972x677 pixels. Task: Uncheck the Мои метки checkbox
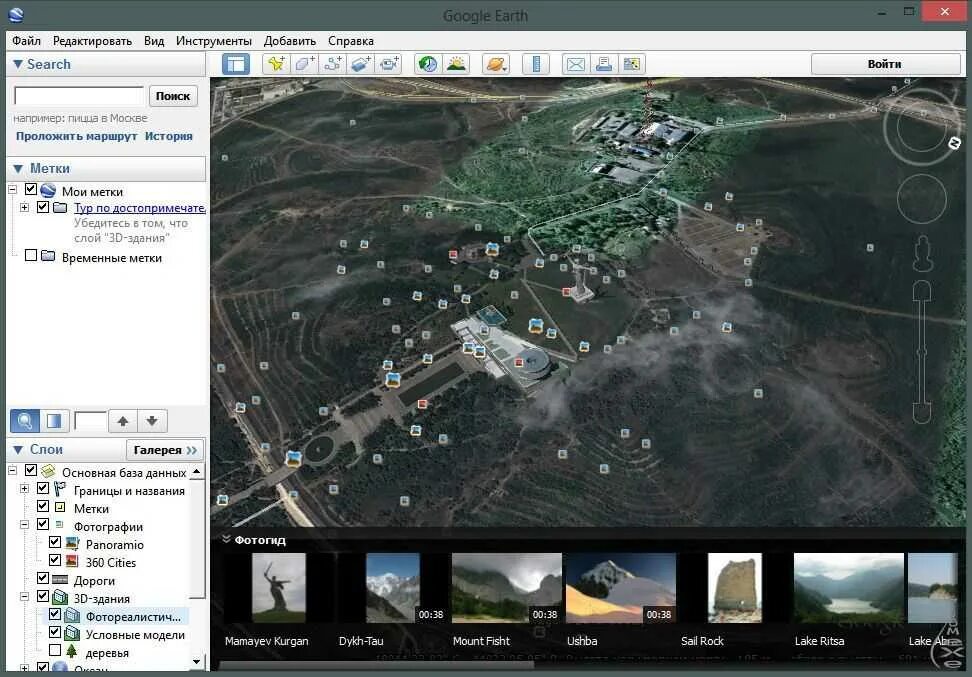click(31, 189)
